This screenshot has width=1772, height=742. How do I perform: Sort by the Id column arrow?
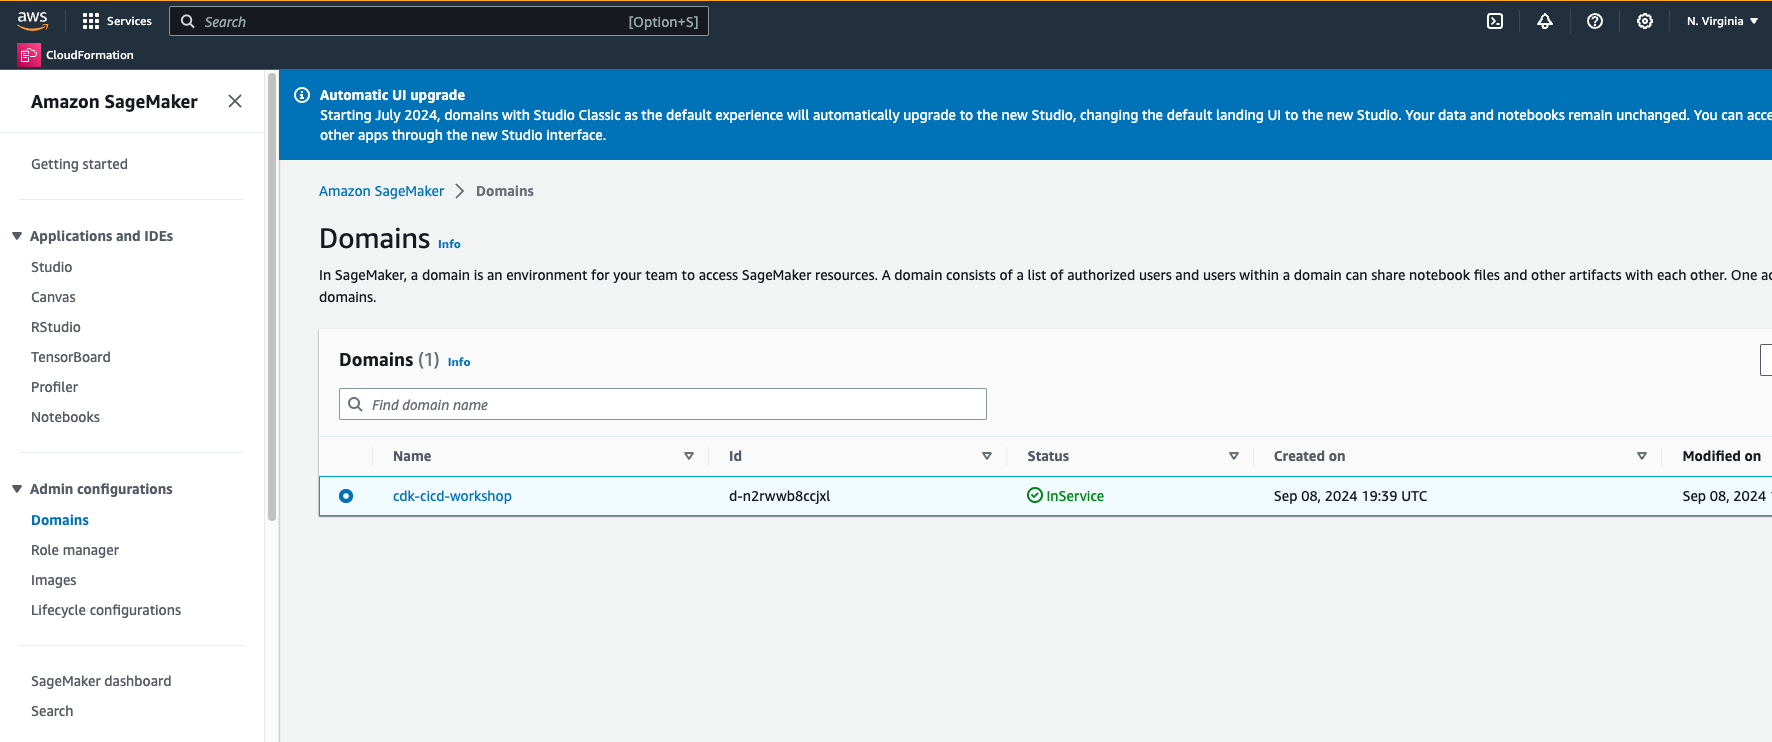pyautogui.click(x=987, y=456)
